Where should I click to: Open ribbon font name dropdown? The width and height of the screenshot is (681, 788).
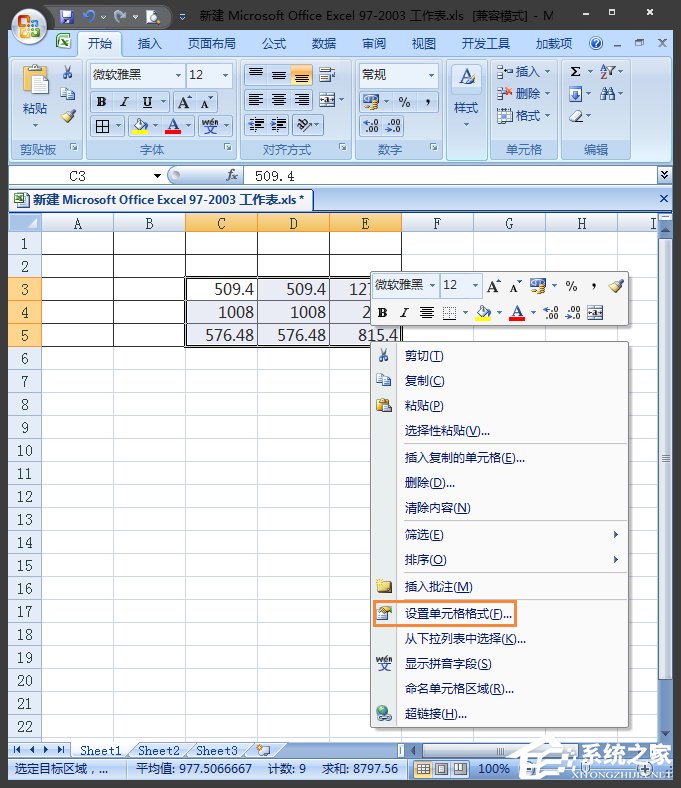[178, 75]
